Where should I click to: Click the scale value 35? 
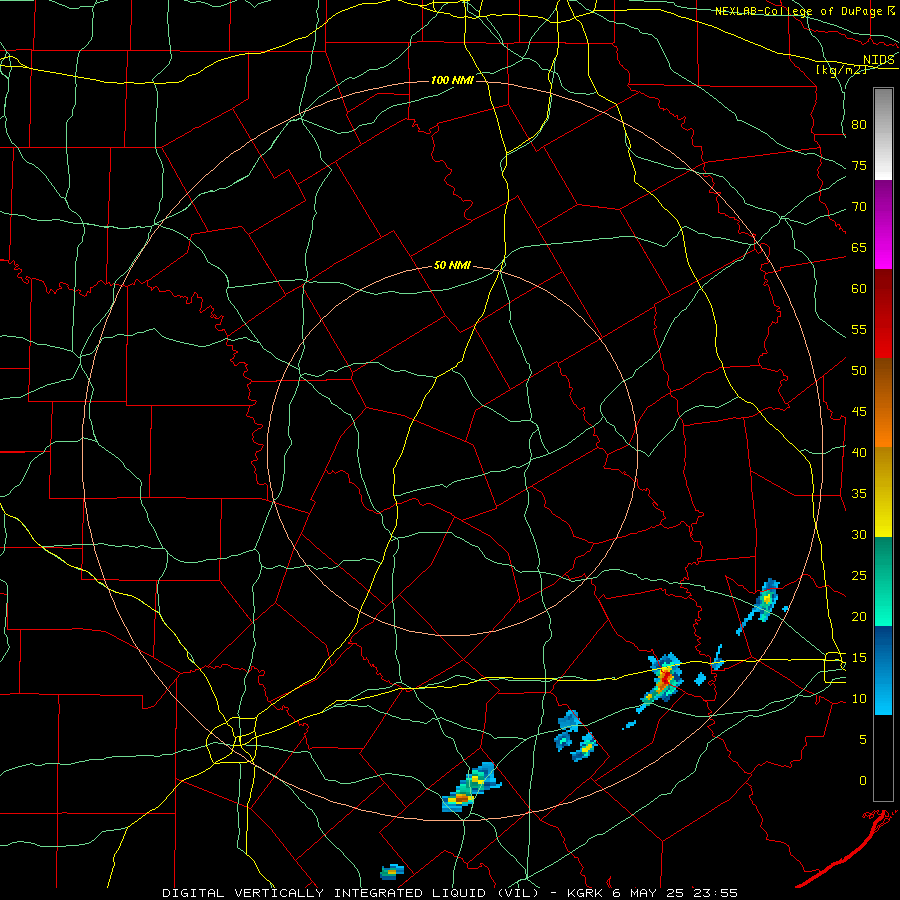(859, 494)
